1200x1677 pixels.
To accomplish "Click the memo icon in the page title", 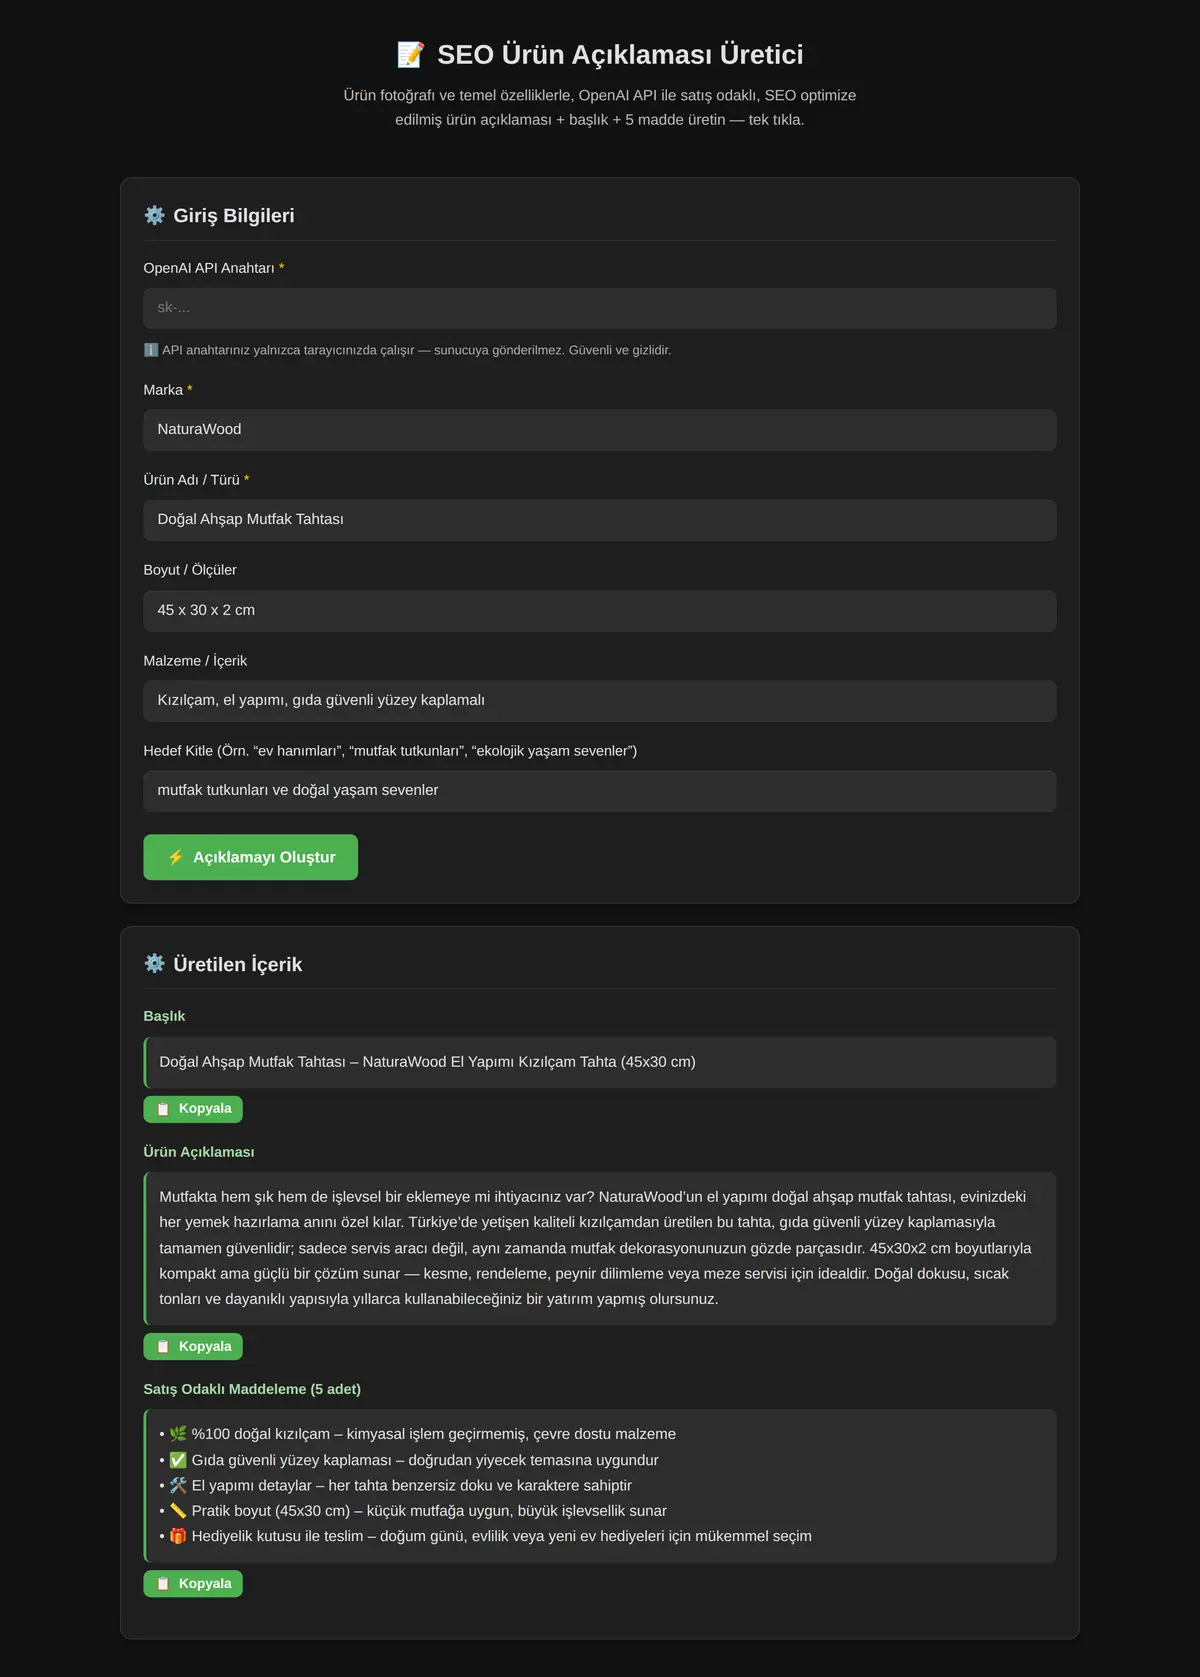I will tap(410, 54).
